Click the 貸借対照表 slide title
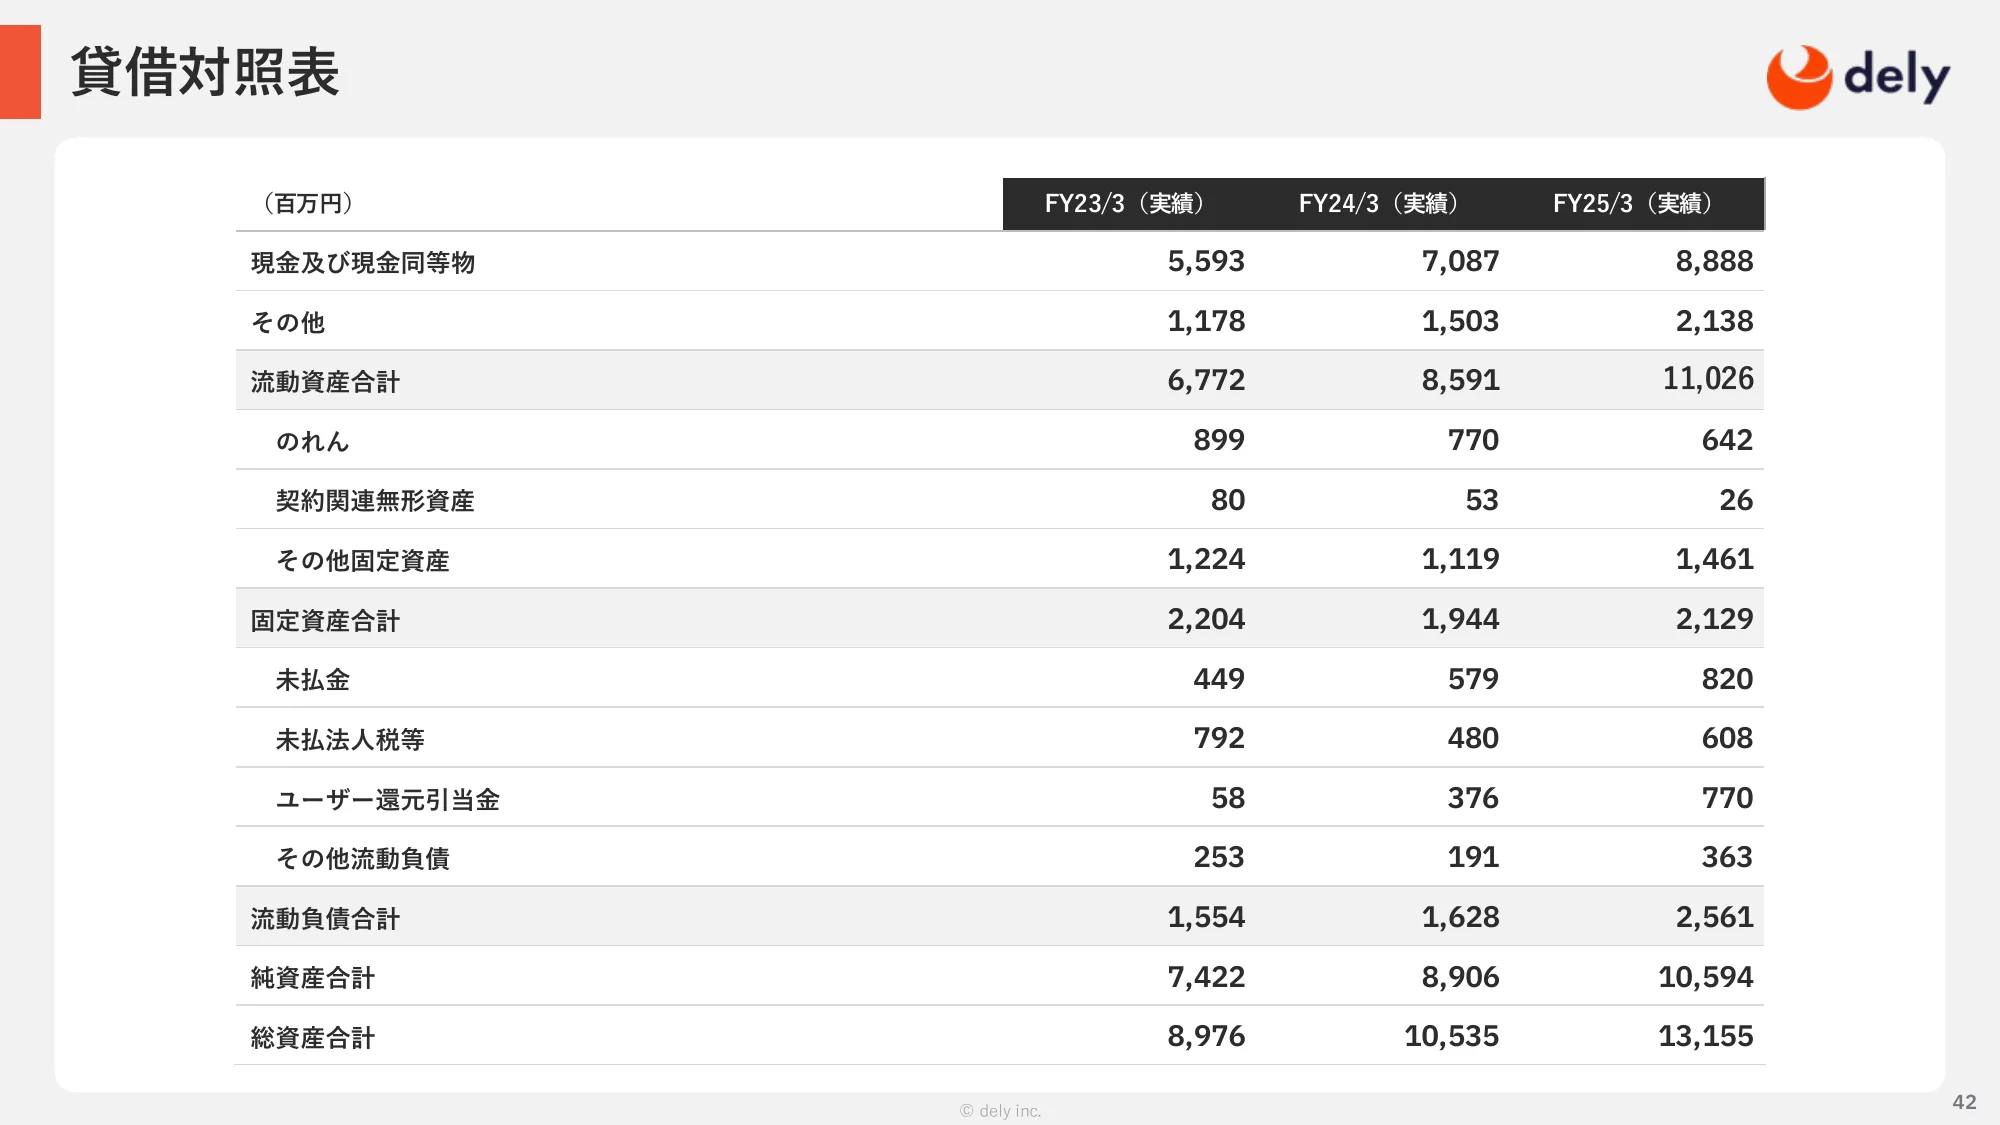The image size is (2000, 1125). click(x=205, y=72)
